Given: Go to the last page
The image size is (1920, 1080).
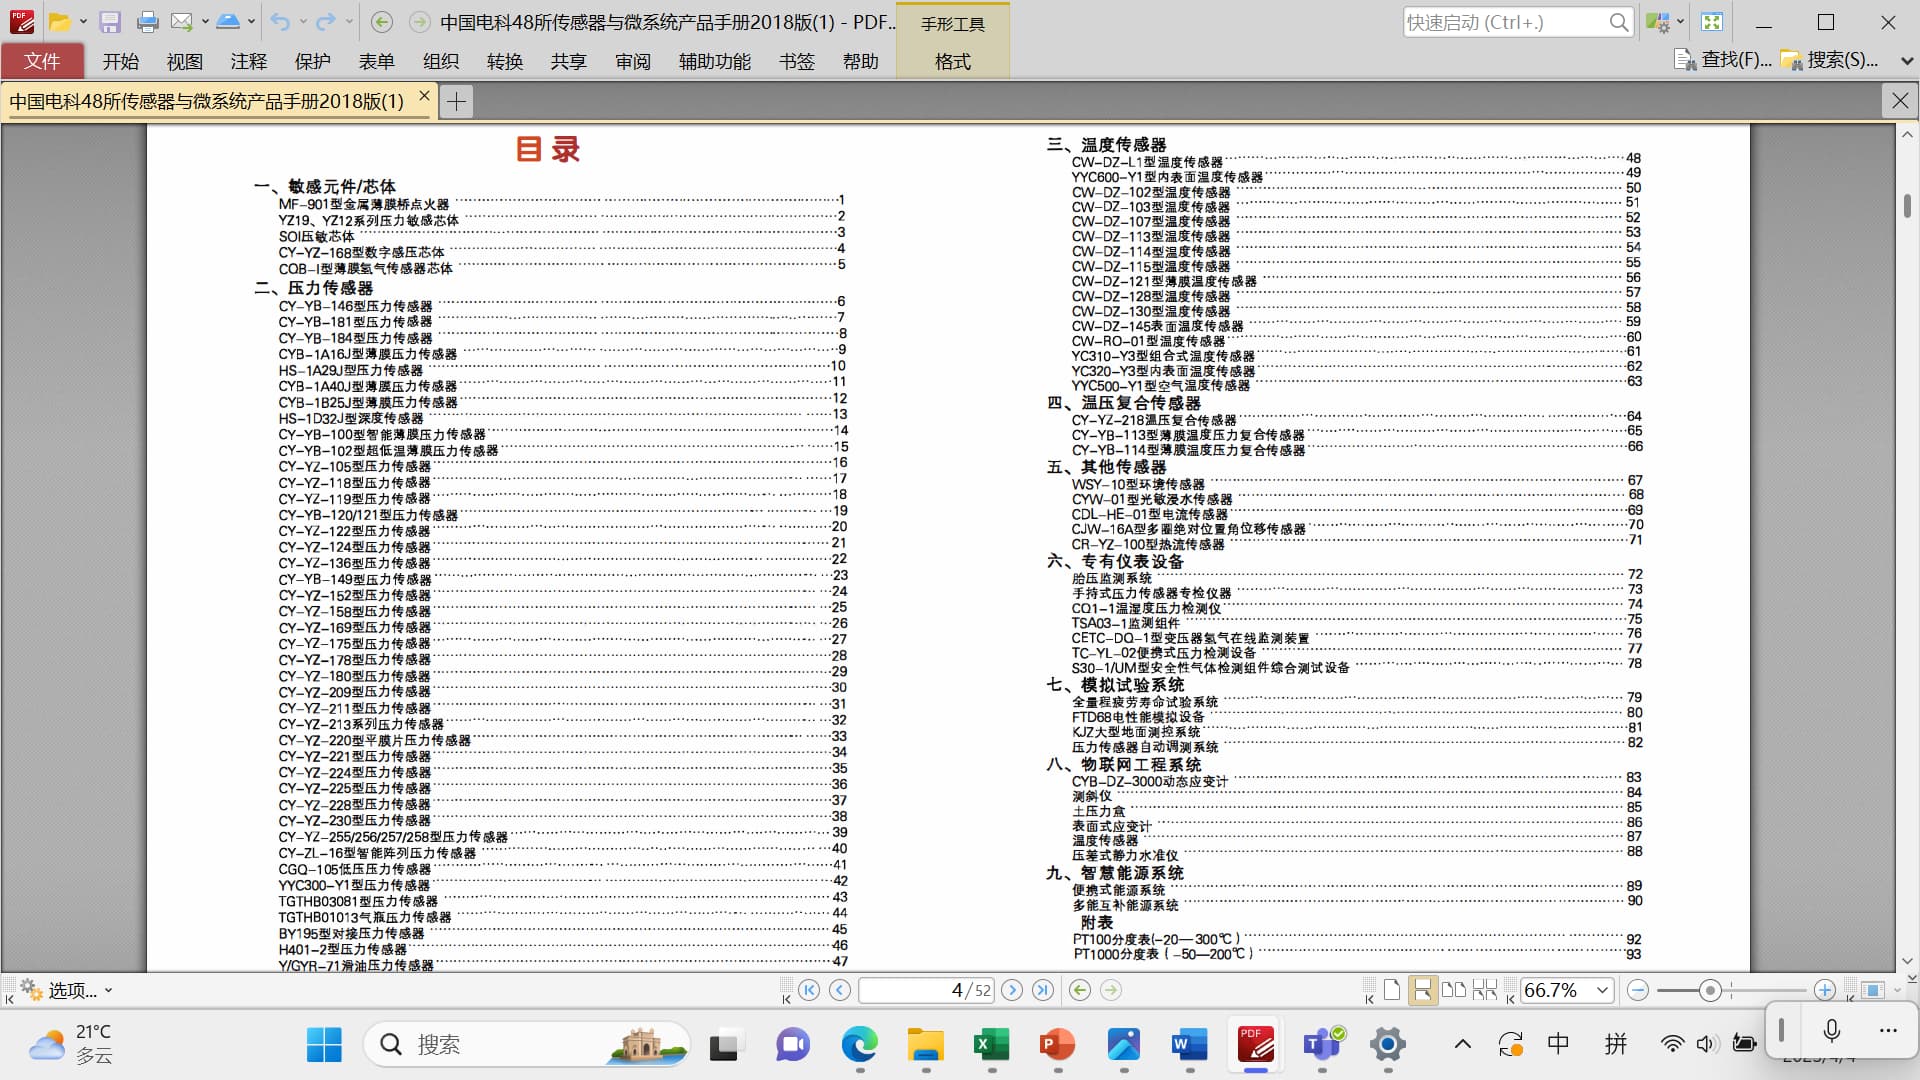Looking at the screenshot, I should pyautogui.click(x=1043, y=990).
